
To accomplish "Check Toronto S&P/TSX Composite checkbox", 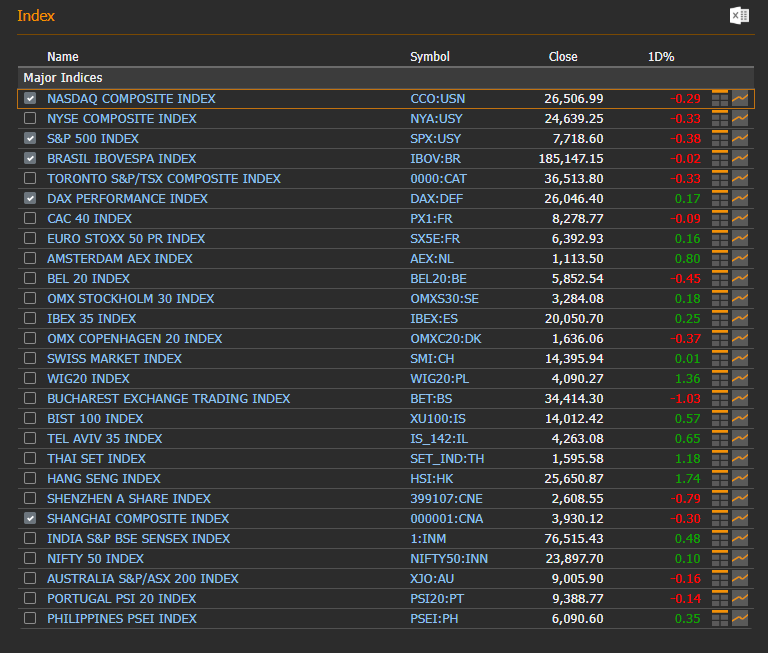I will click(x=30, y=178).
